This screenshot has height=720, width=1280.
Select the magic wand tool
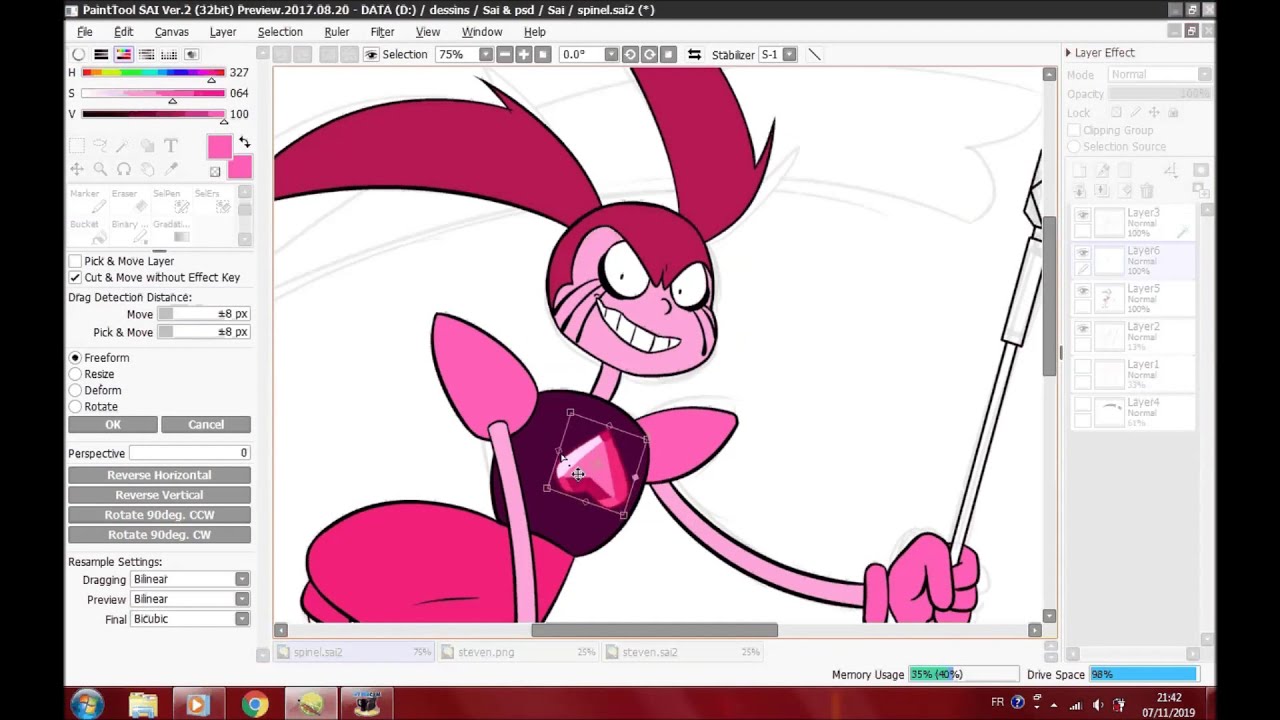point(123,146)
